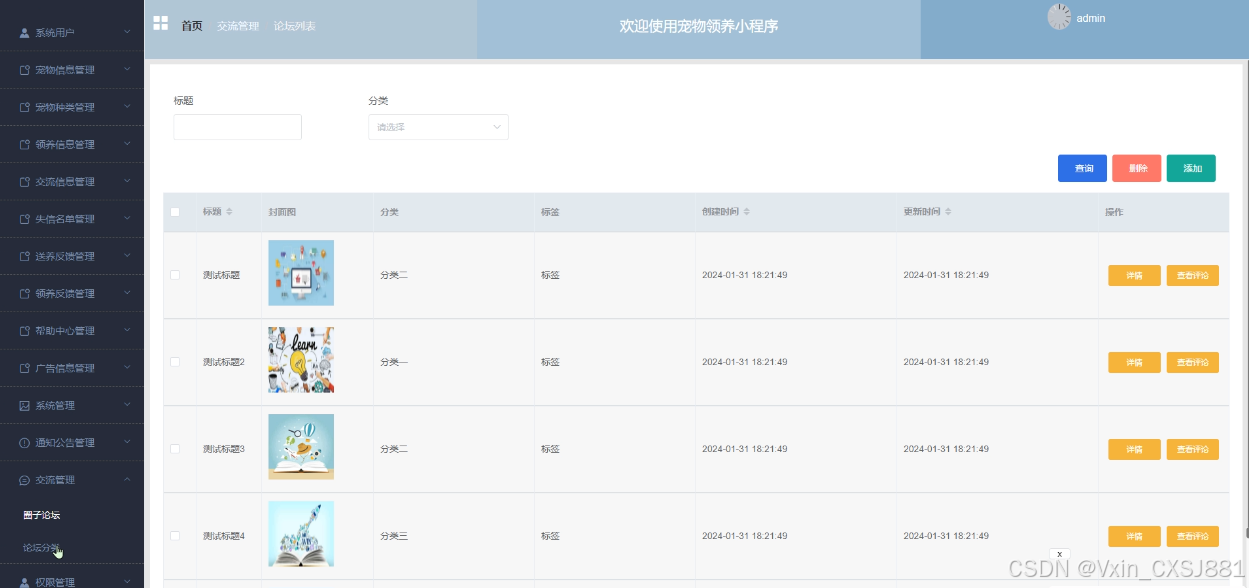Click the 失信名单管理 menu icon
Image resolution: width=1249 pixels, height=588 pixels.
(25, 219)
